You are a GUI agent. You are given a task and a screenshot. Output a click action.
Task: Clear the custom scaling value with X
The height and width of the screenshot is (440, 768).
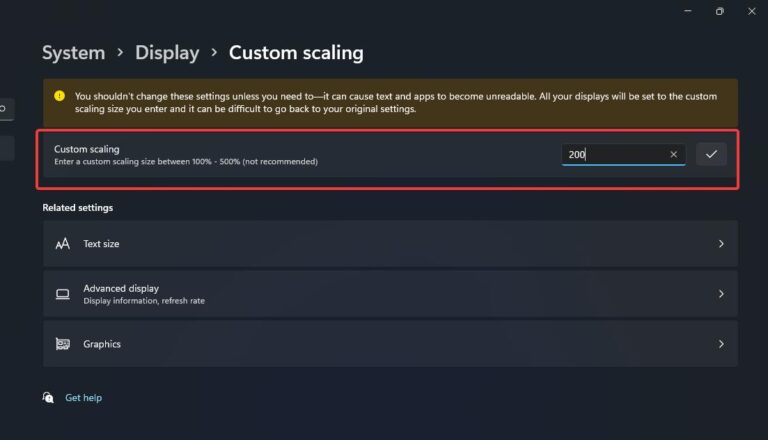tap(673, 154)
